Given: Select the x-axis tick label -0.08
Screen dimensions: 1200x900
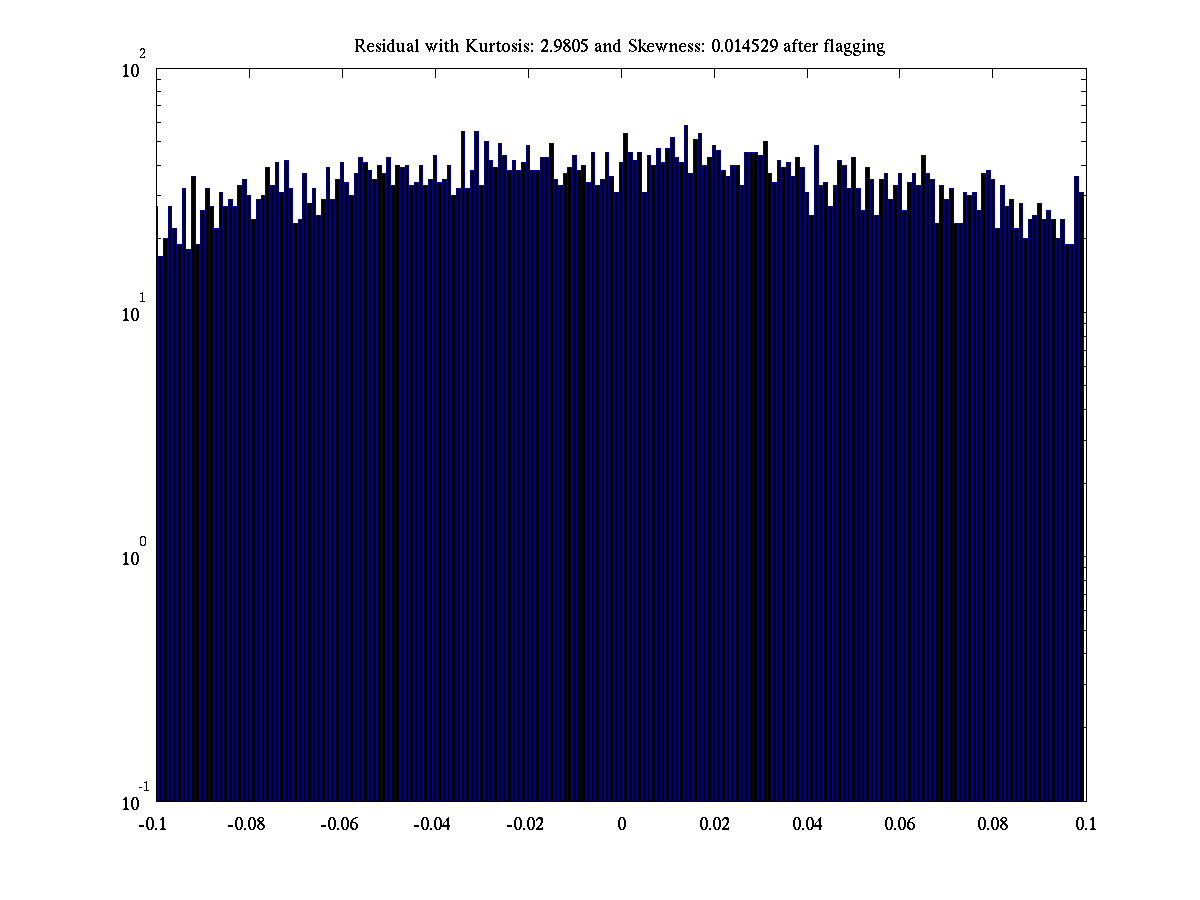Looking at the screenshot, I should pyautogui.click(x=246, y=825).
